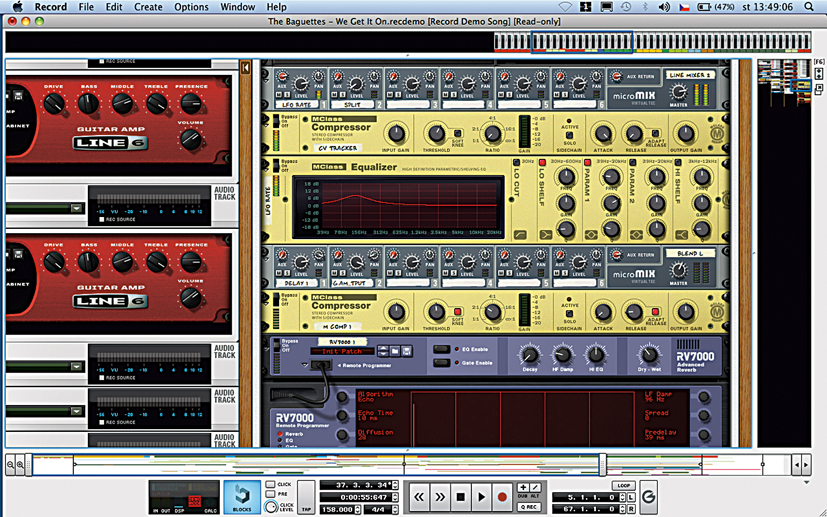Click the Algorithm soft knob in RV7000 programmer
Image resolution: width=827 pixels, height=517 pixels.
point(343,397)
